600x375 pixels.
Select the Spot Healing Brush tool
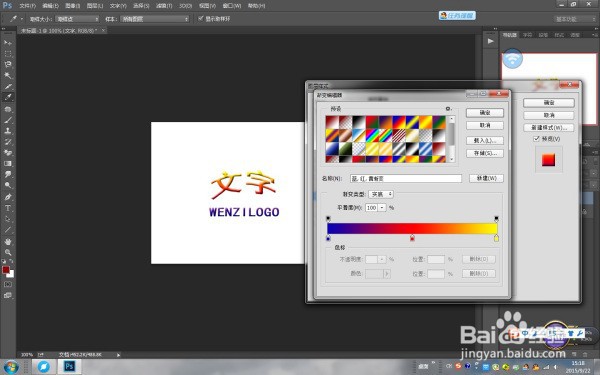(x=8, y=109)
